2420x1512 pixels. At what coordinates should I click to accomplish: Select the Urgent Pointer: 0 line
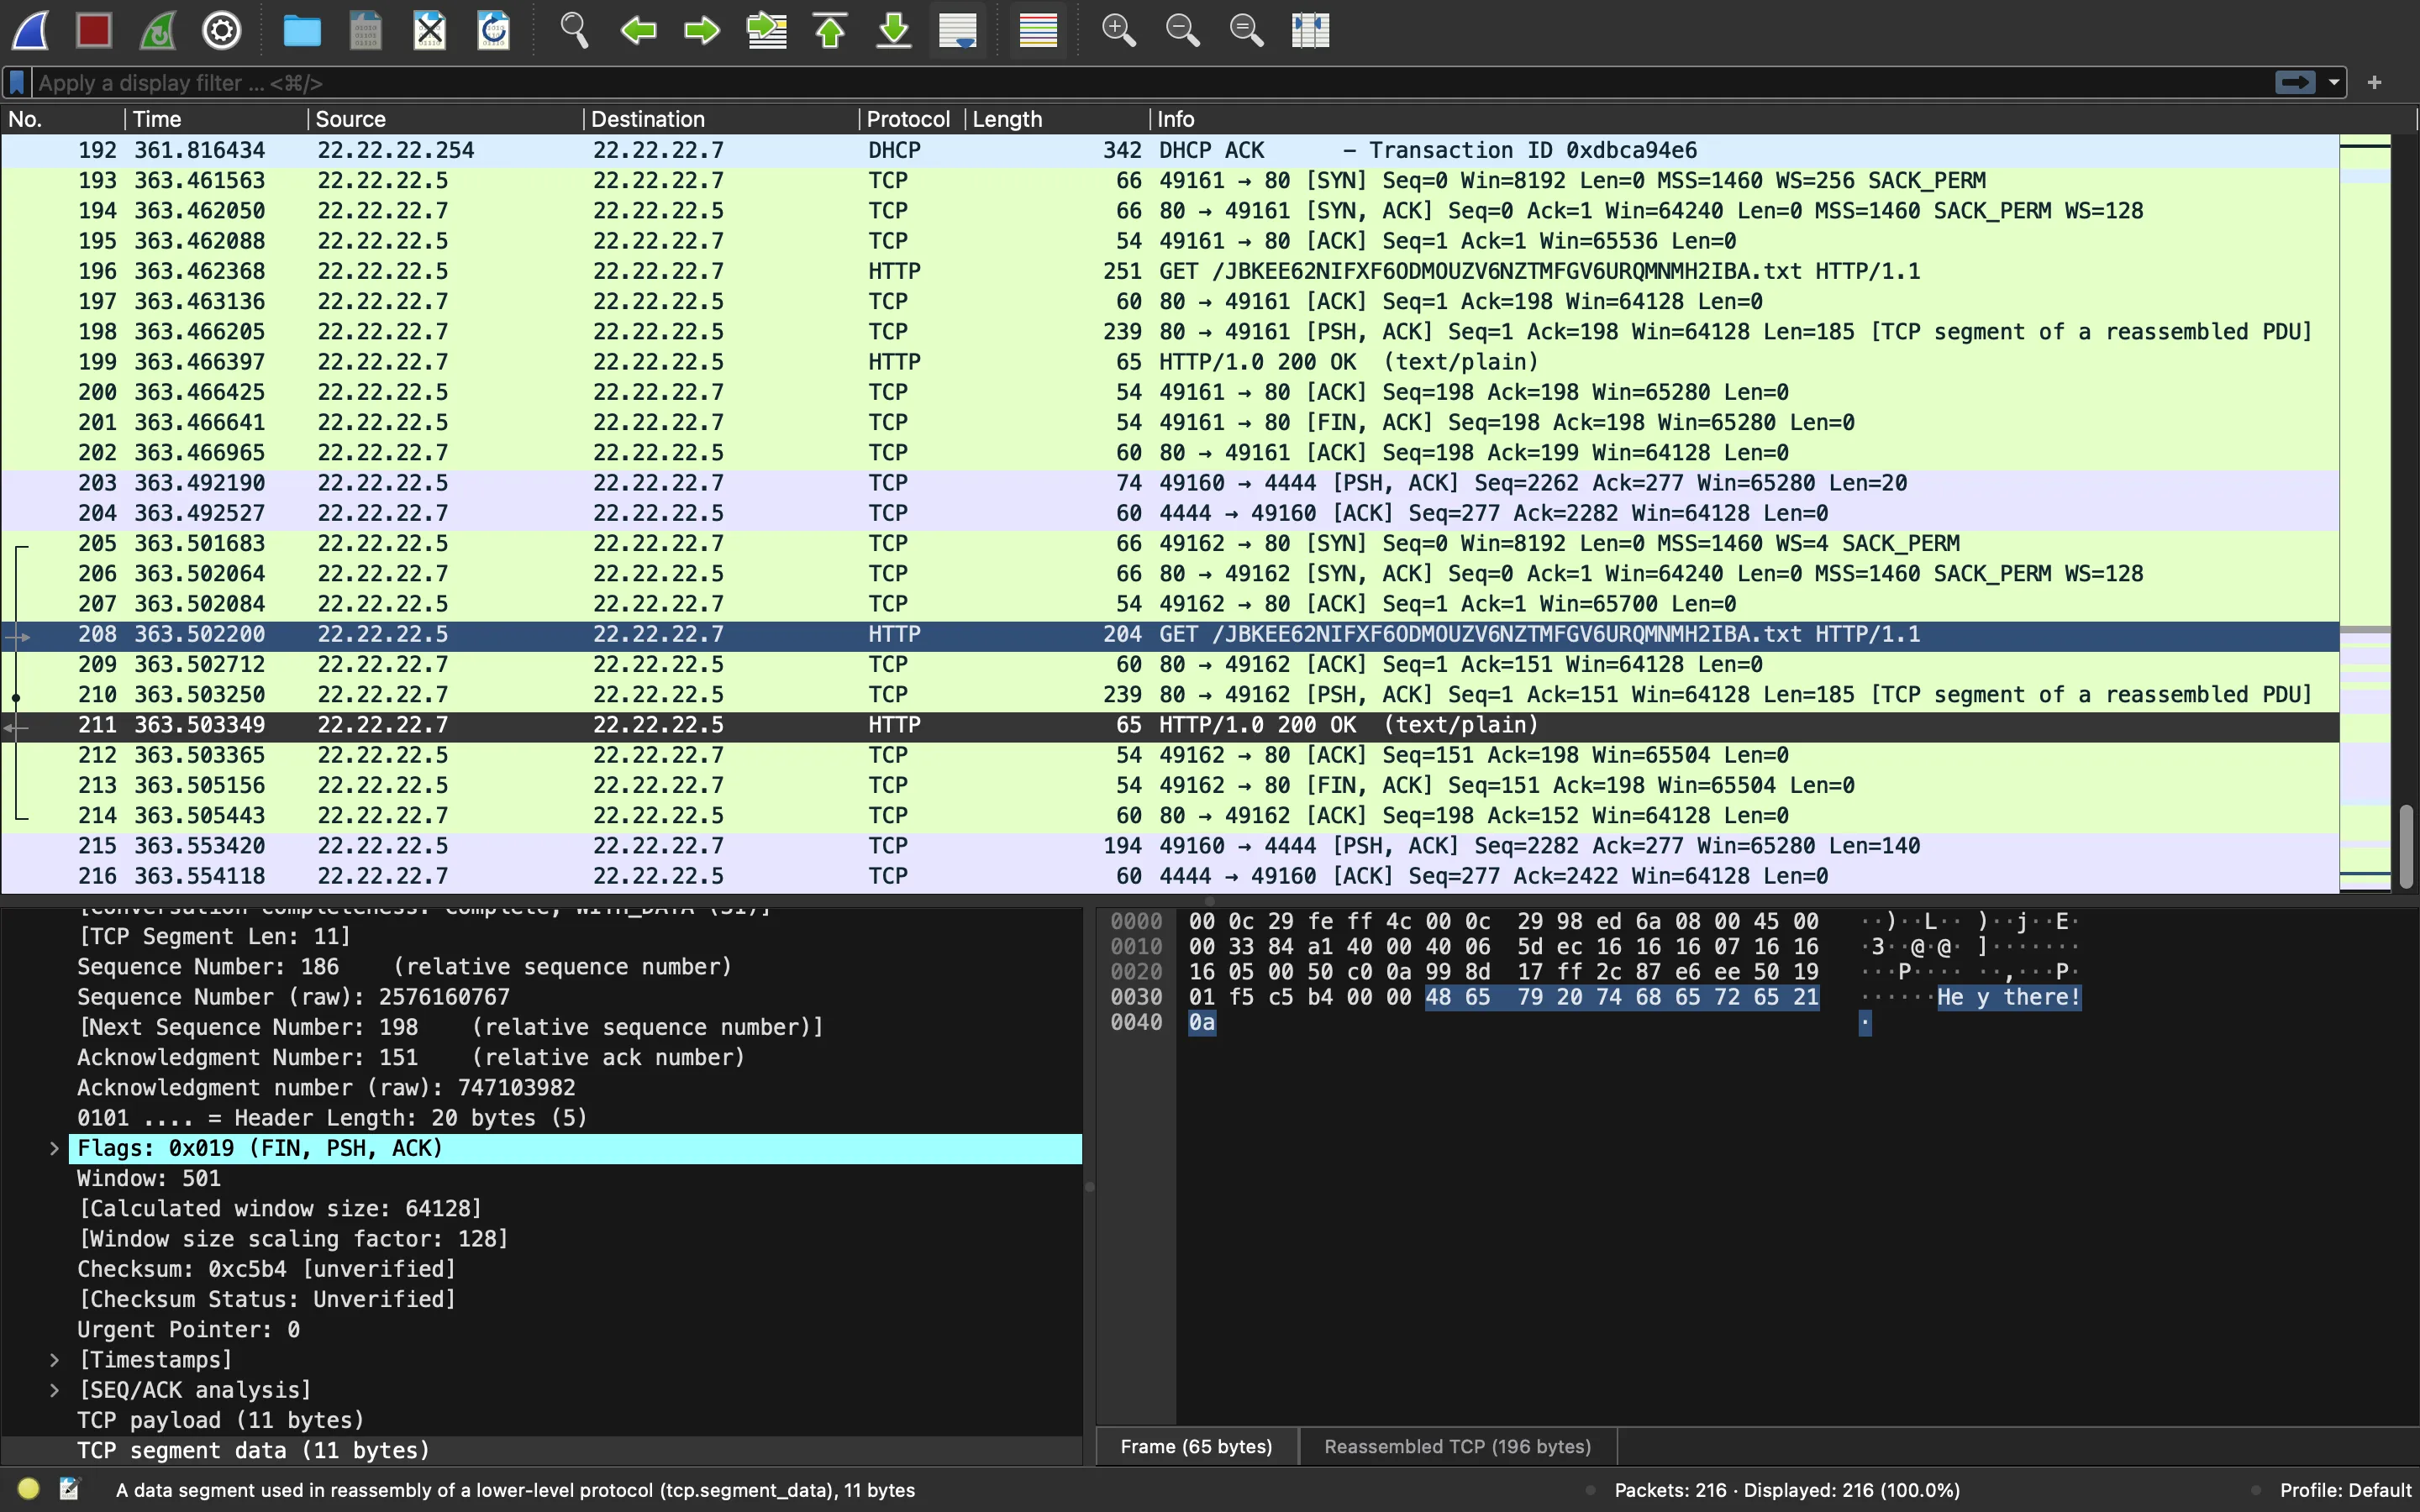(x=575, y=1330)
